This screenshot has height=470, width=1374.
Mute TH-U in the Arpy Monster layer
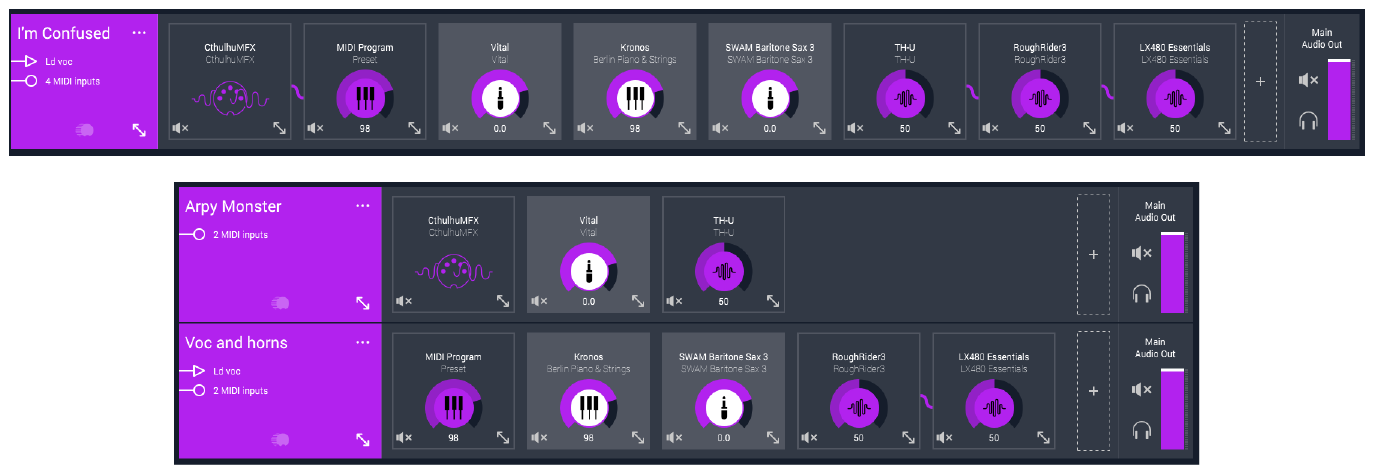click(673, 301)
